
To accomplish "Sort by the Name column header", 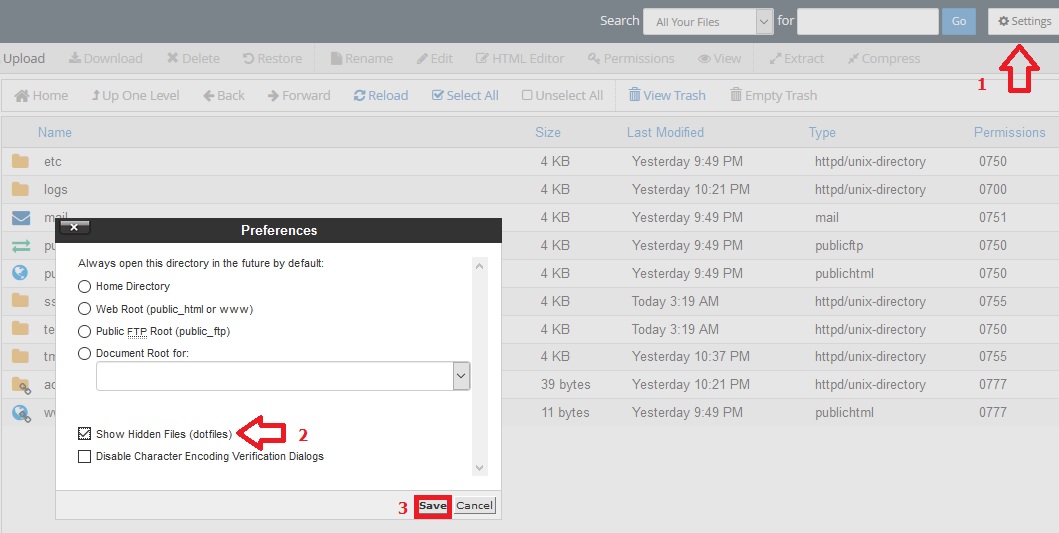I will point(55,132).
